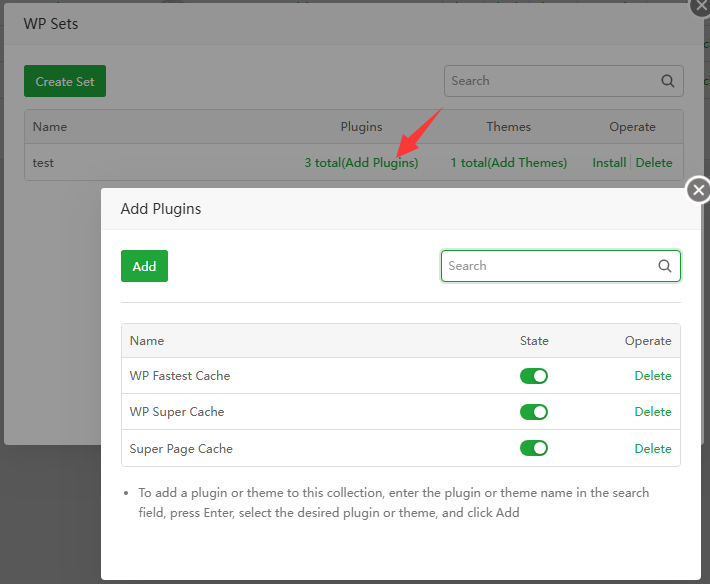Close the Add Plugins dialog
710x584 pixels.
click(698, 189)
